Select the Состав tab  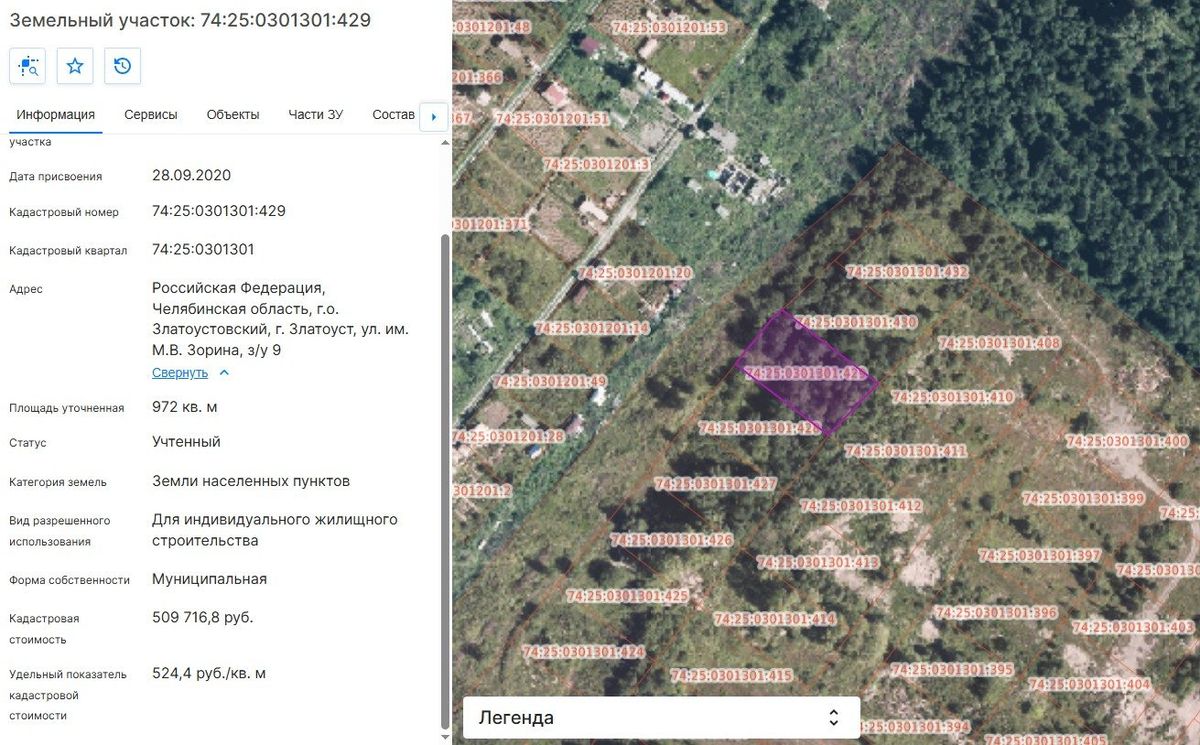click(x=393, y=115)
